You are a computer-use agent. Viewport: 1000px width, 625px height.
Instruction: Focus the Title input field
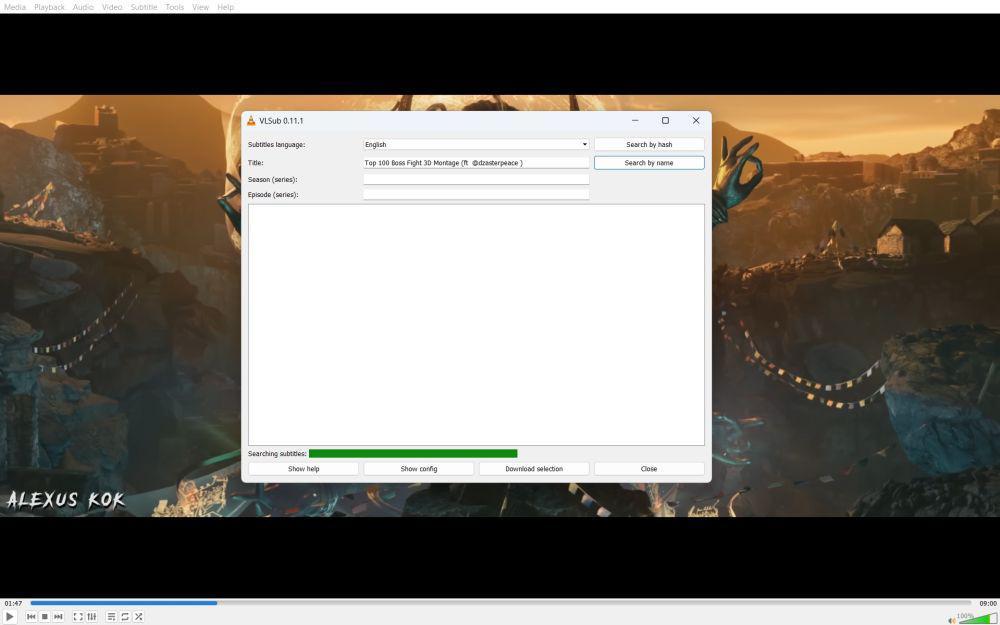coord(476,163)
